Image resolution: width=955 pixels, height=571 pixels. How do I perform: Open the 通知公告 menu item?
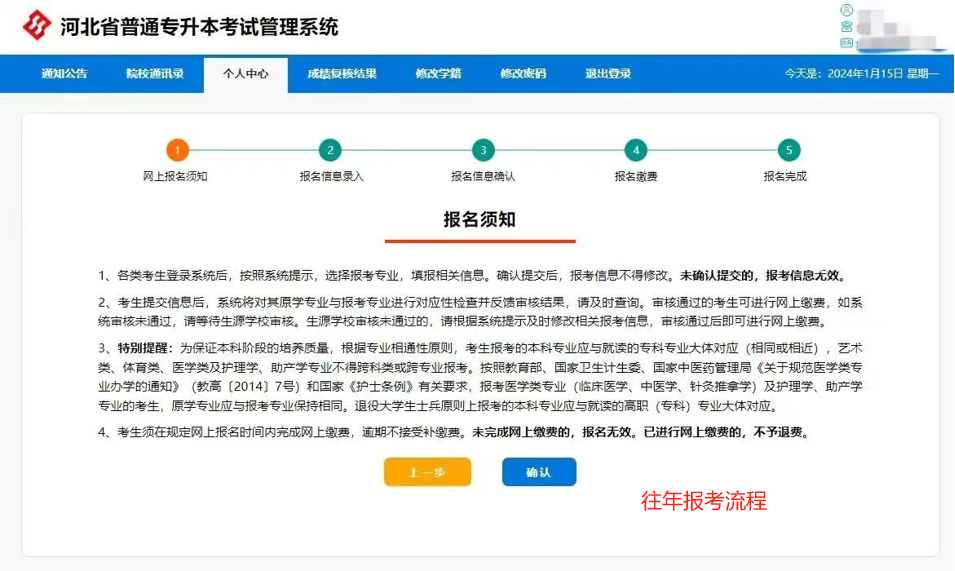pyautogui.click(x=65, y=74)
